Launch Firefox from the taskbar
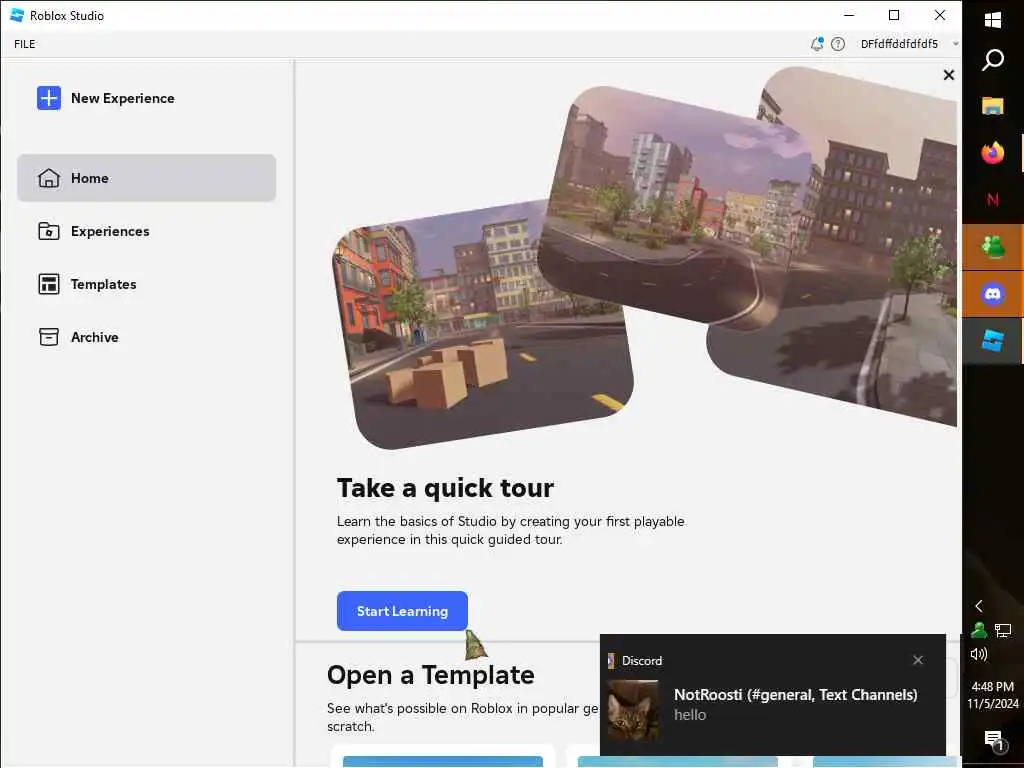1024x768 pixels. [x=993, y=153]
